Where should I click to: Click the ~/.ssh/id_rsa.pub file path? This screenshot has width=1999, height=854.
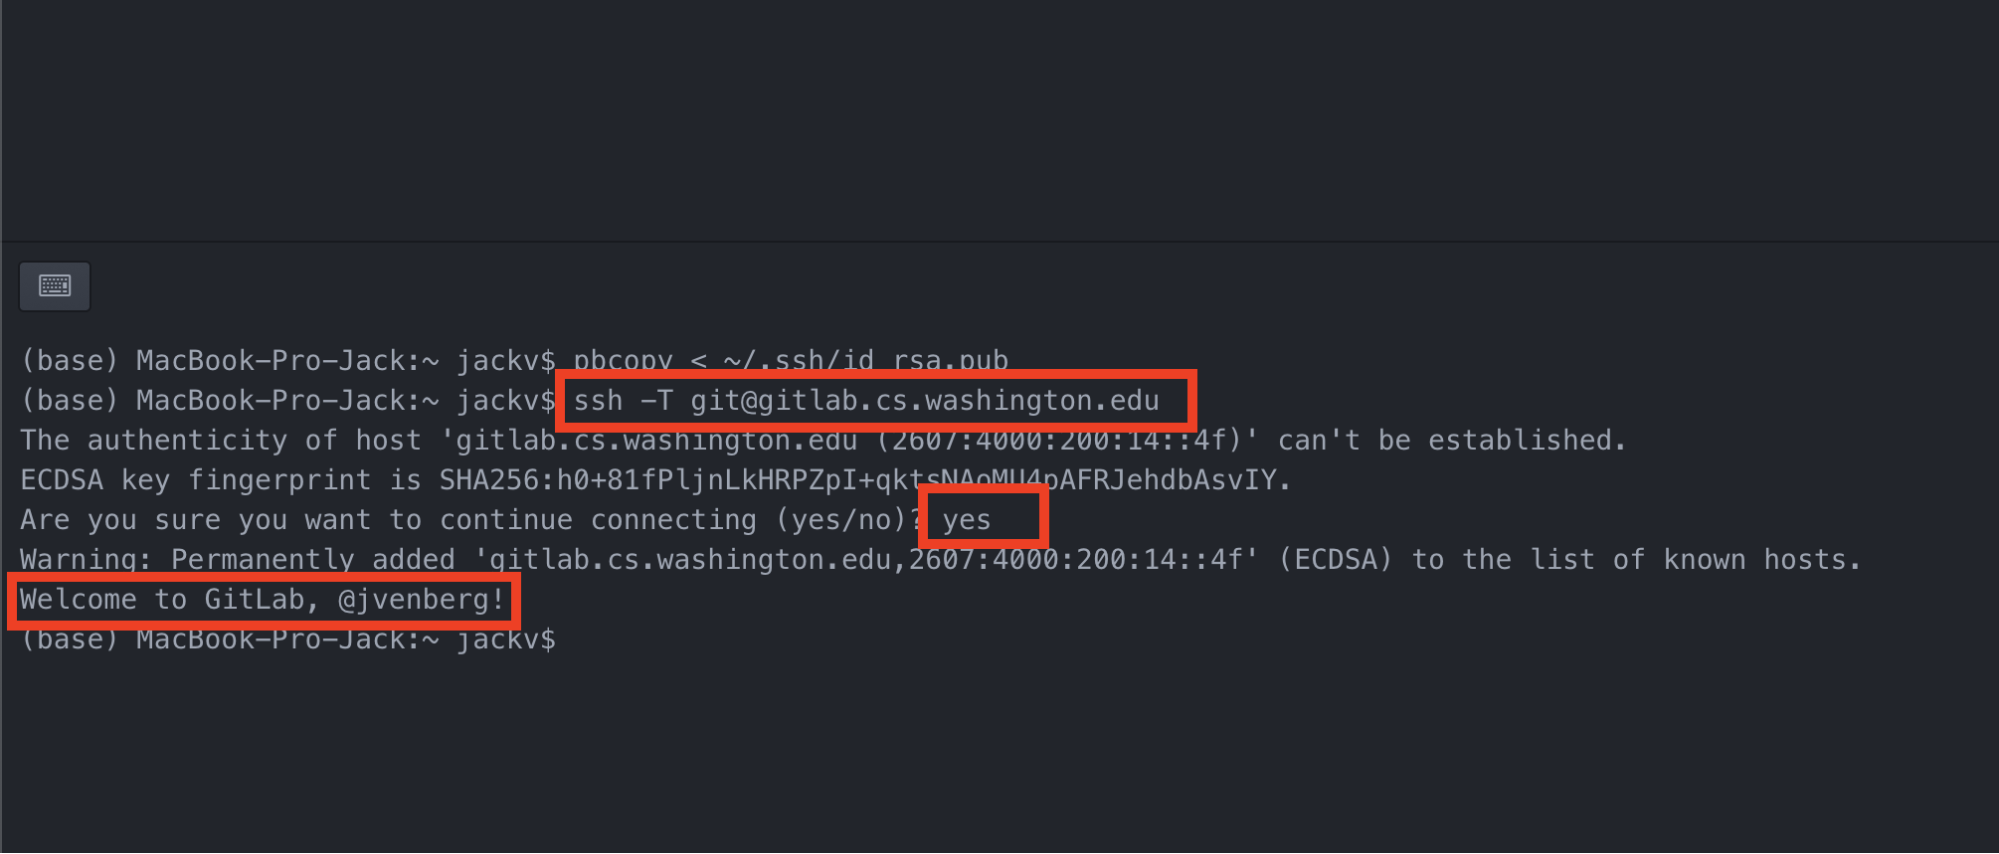(x=866, y=360)
